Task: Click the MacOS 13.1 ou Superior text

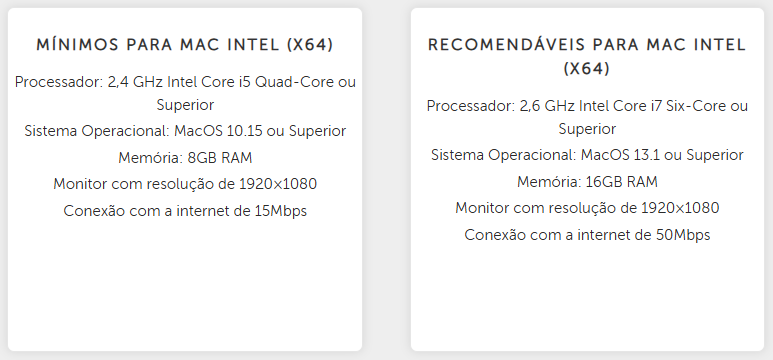Action: (662, 155)
